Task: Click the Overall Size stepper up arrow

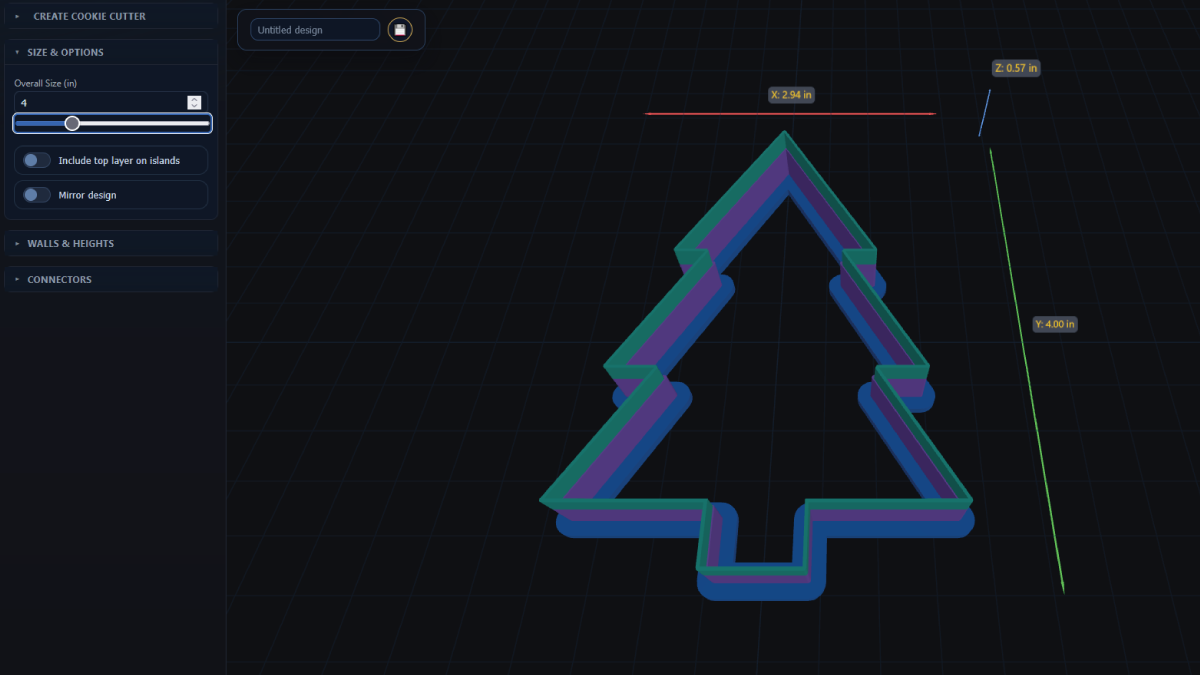Action: click(193, 99)
